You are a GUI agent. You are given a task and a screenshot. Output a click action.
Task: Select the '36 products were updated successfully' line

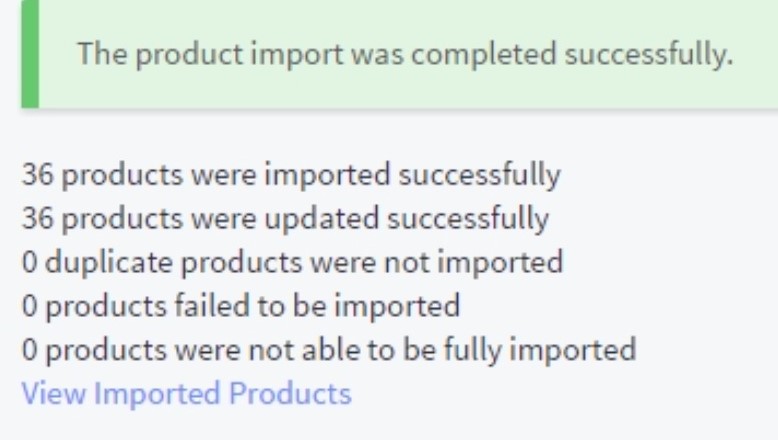coord(285,218)
